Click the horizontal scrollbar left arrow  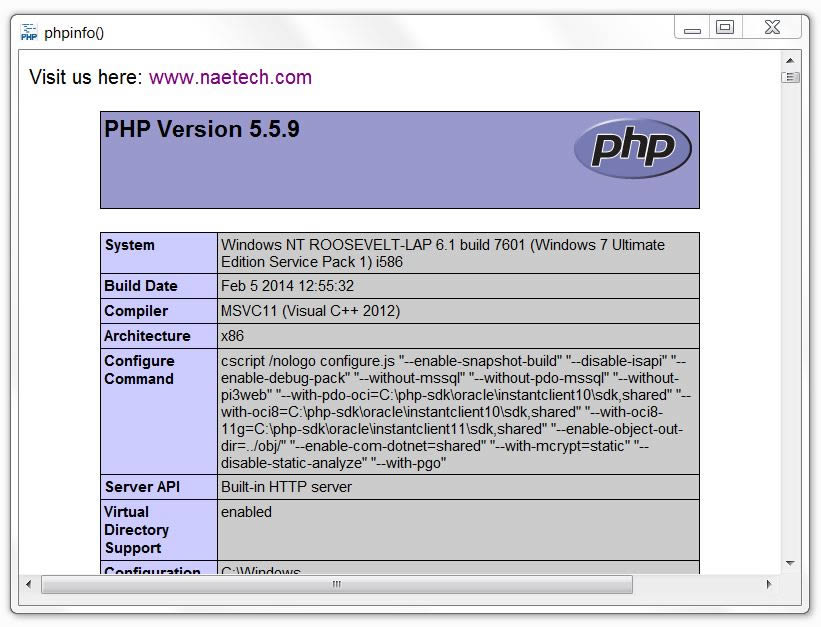[x=28, y=584]
